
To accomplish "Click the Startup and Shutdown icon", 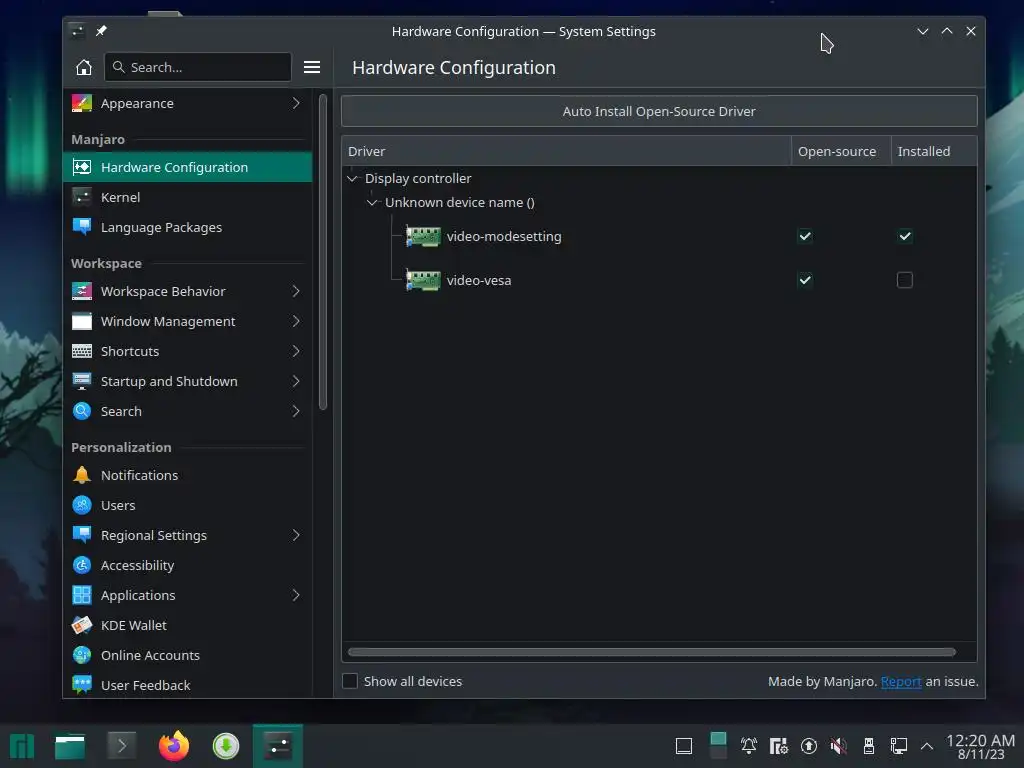I will click(82, 381).
